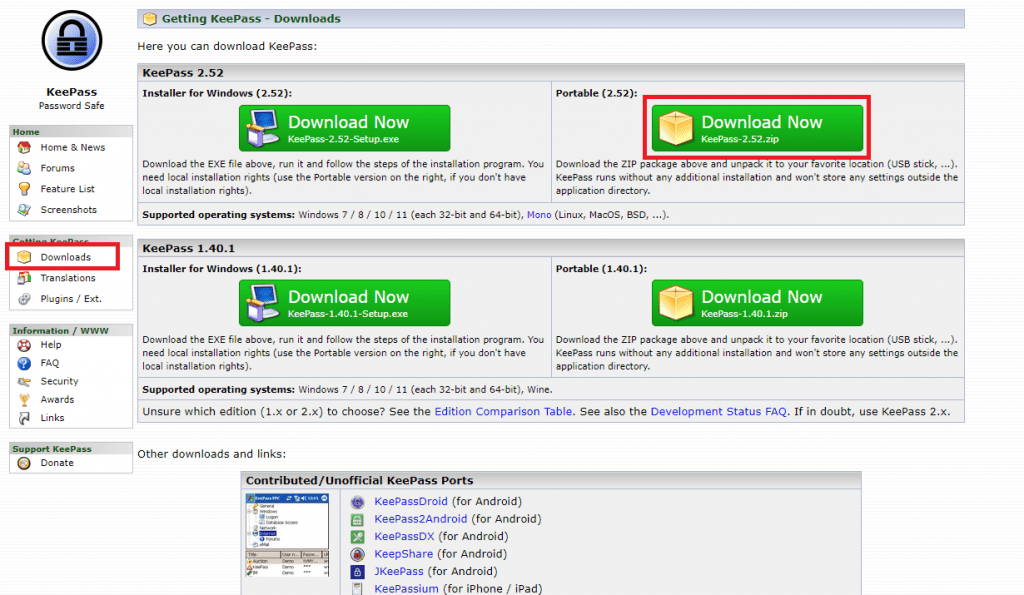
Task: Click the Home & News house icon
Action: [x=24, y=147]
